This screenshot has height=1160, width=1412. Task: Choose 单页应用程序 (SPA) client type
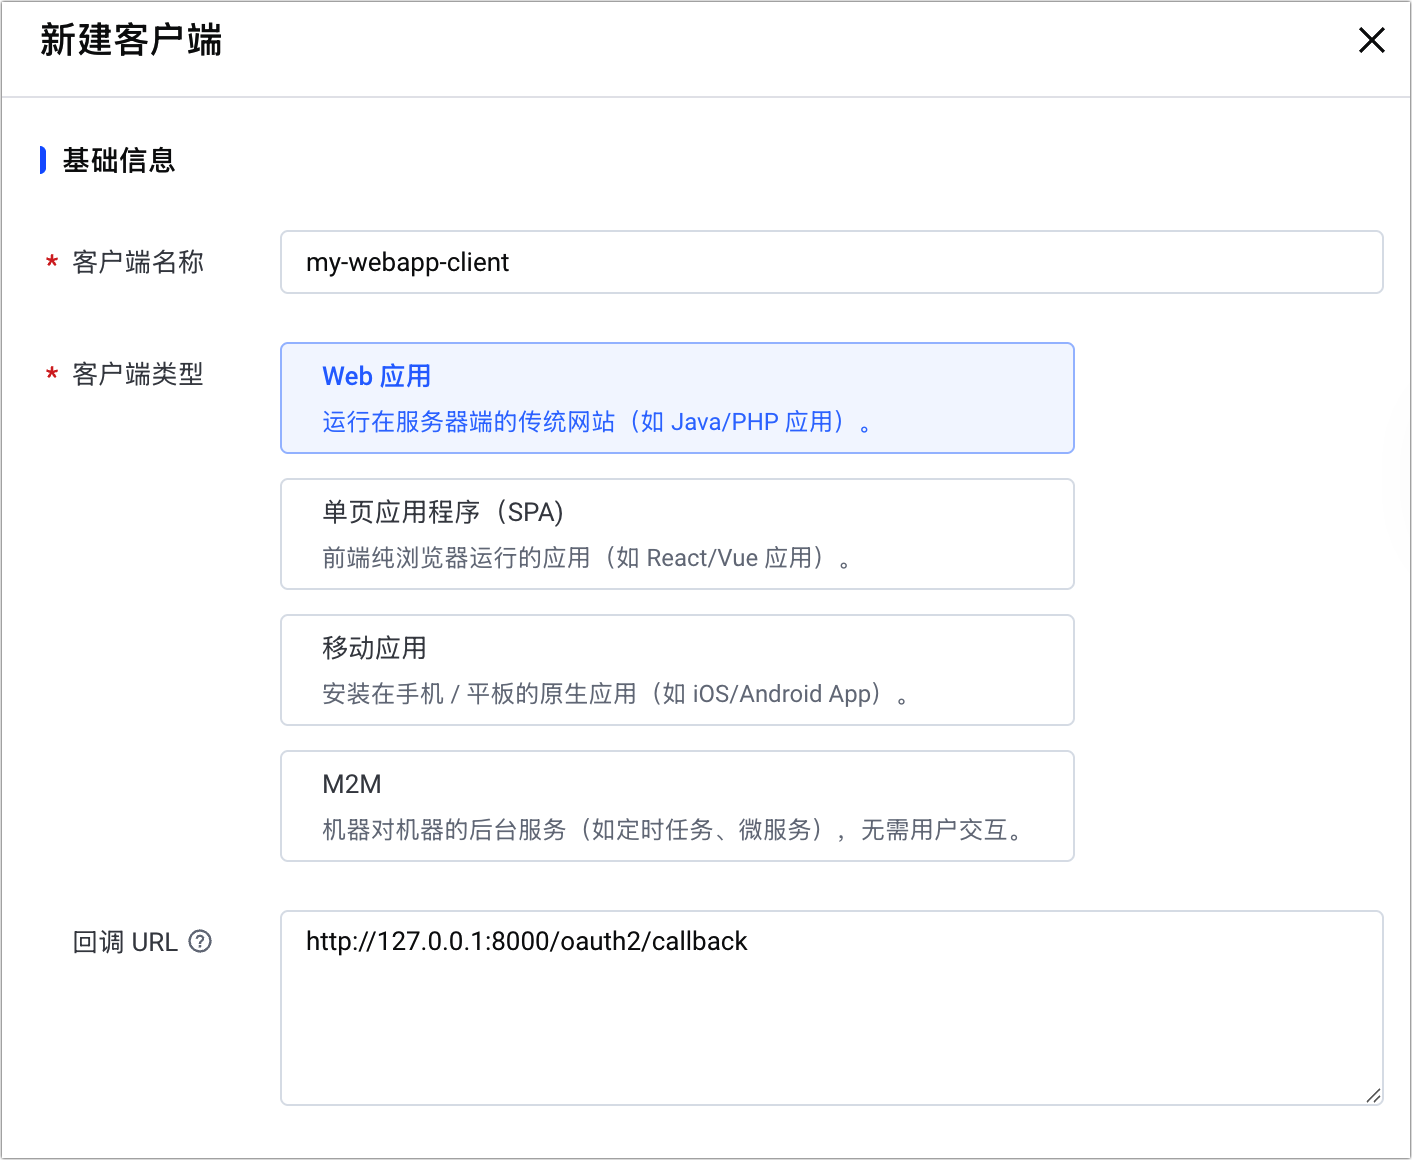[x=677, y=534]
